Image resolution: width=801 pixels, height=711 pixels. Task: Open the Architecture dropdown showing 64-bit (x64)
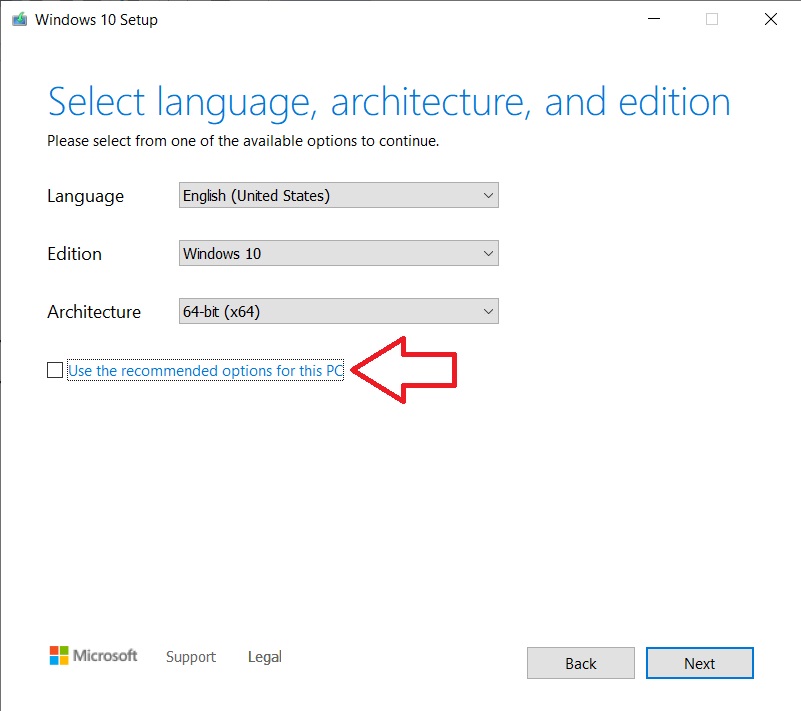coord(338,312)
